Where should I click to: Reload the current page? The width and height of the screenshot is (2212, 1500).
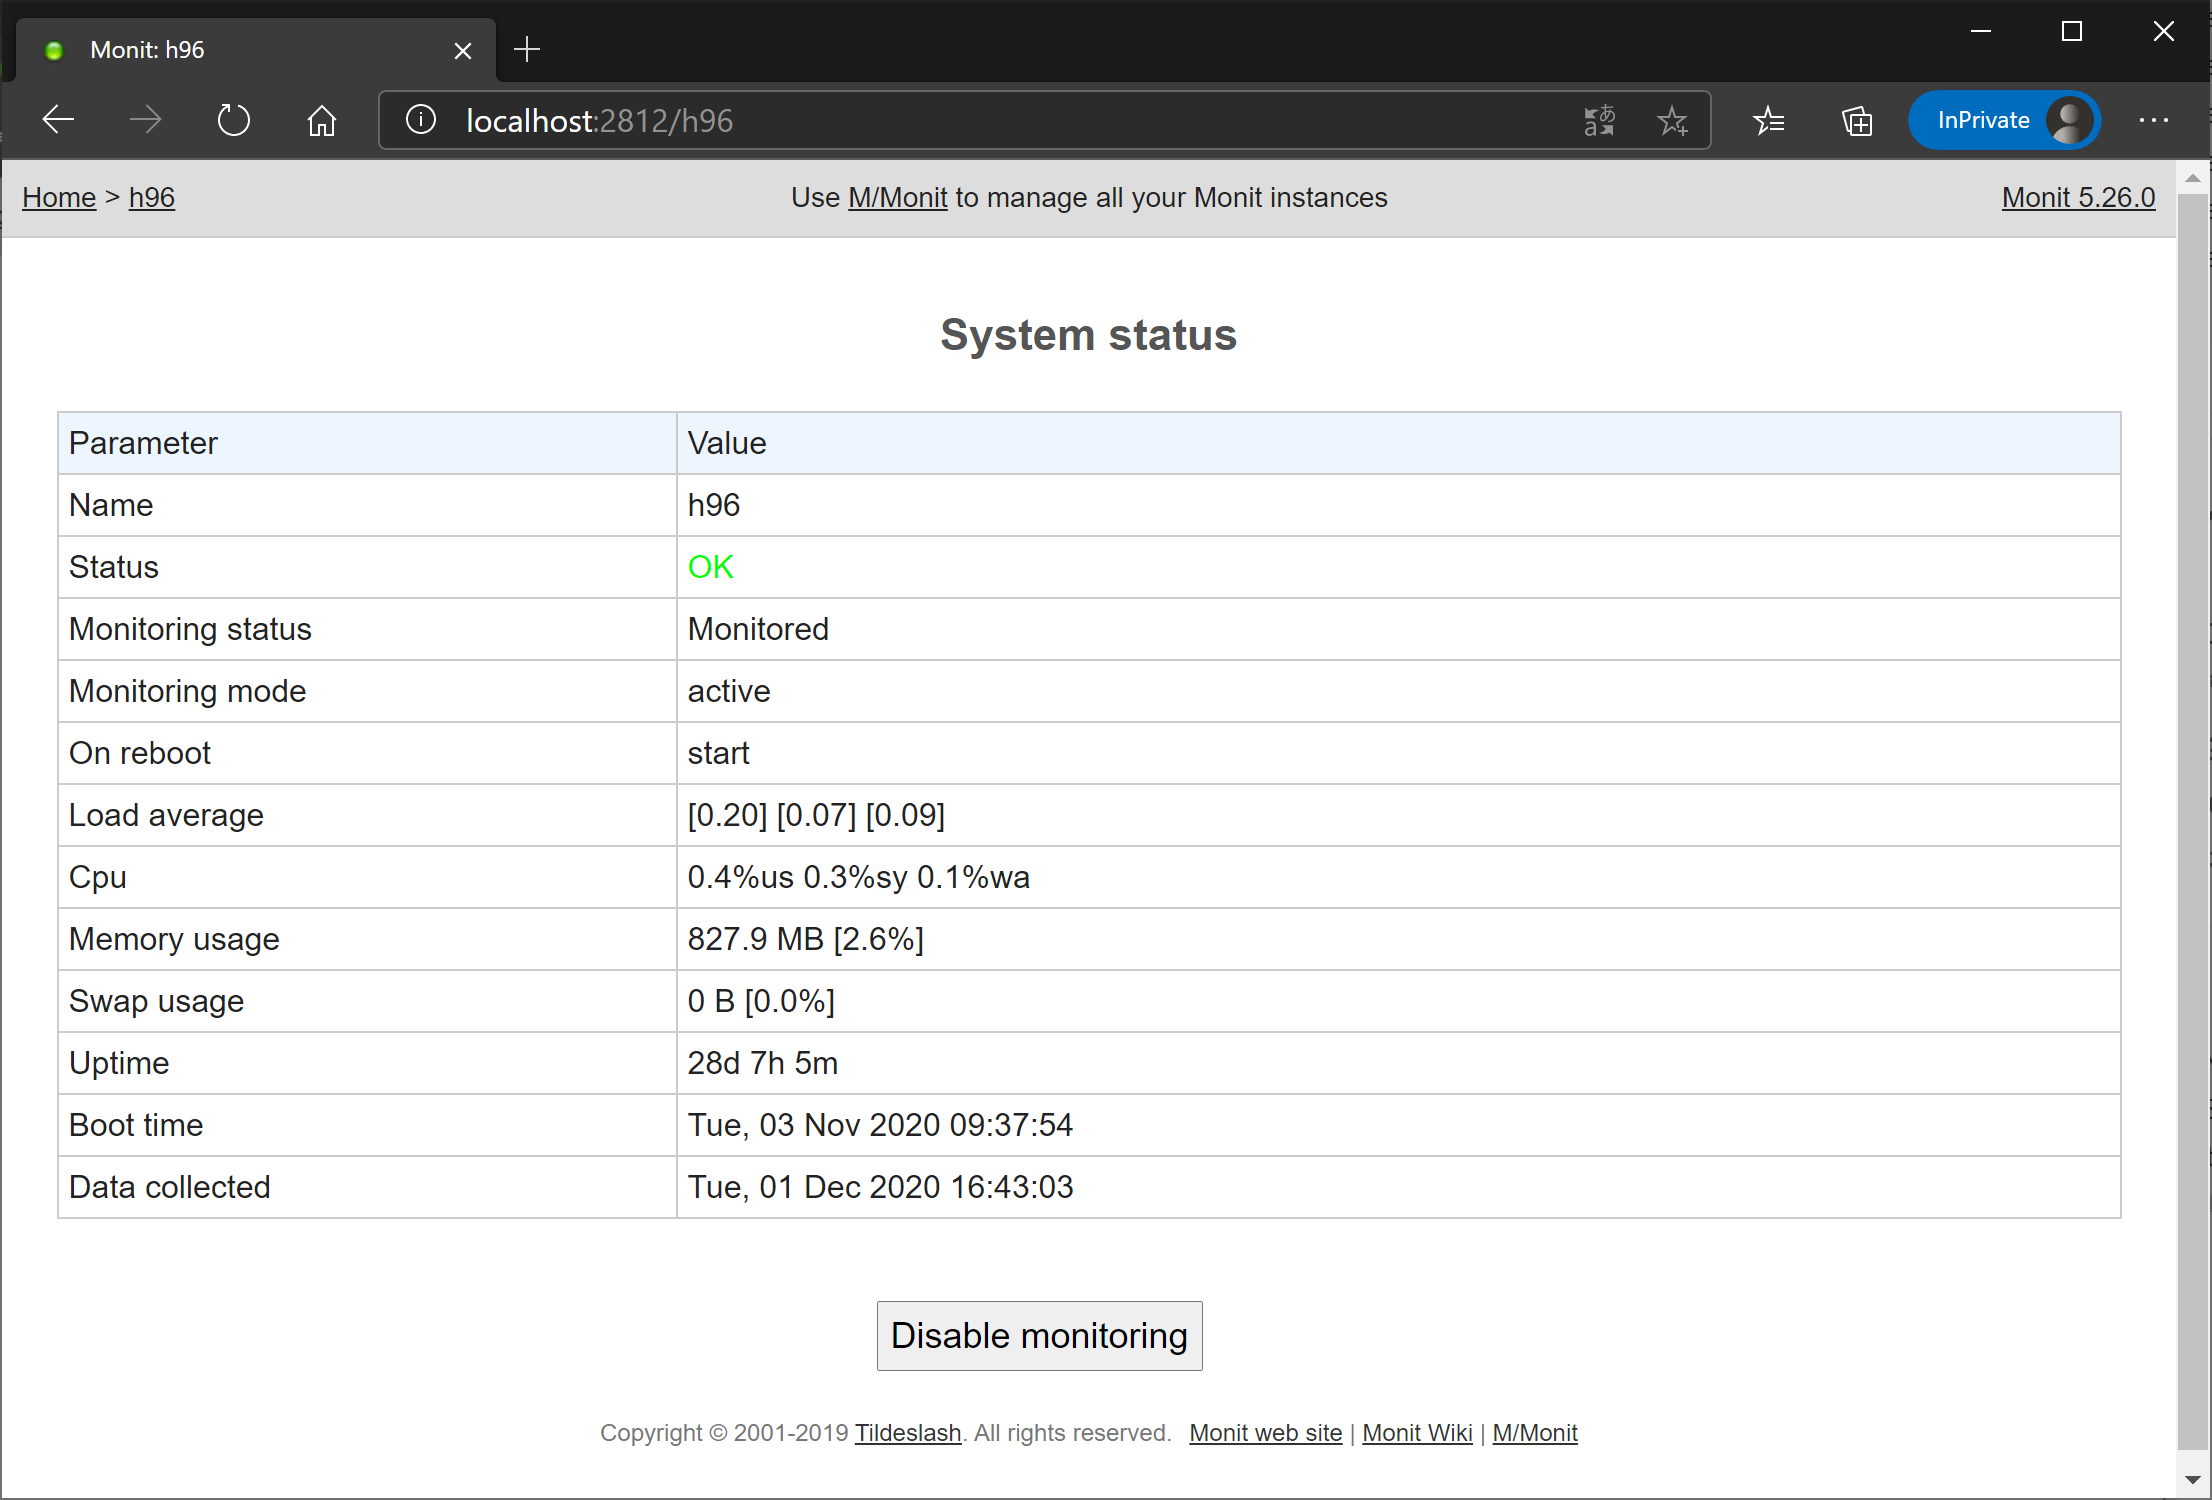[x=233, y=120]
